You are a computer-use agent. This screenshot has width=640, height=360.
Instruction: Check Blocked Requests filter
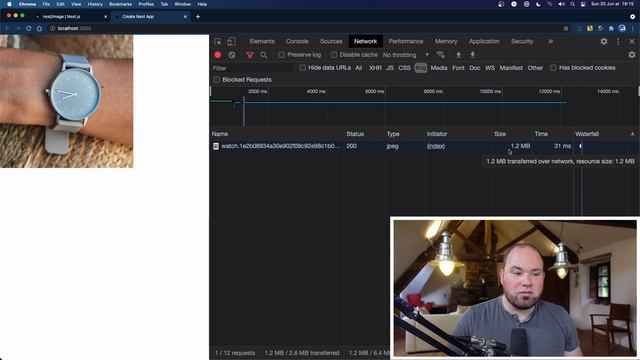click(x=217, y=80)
